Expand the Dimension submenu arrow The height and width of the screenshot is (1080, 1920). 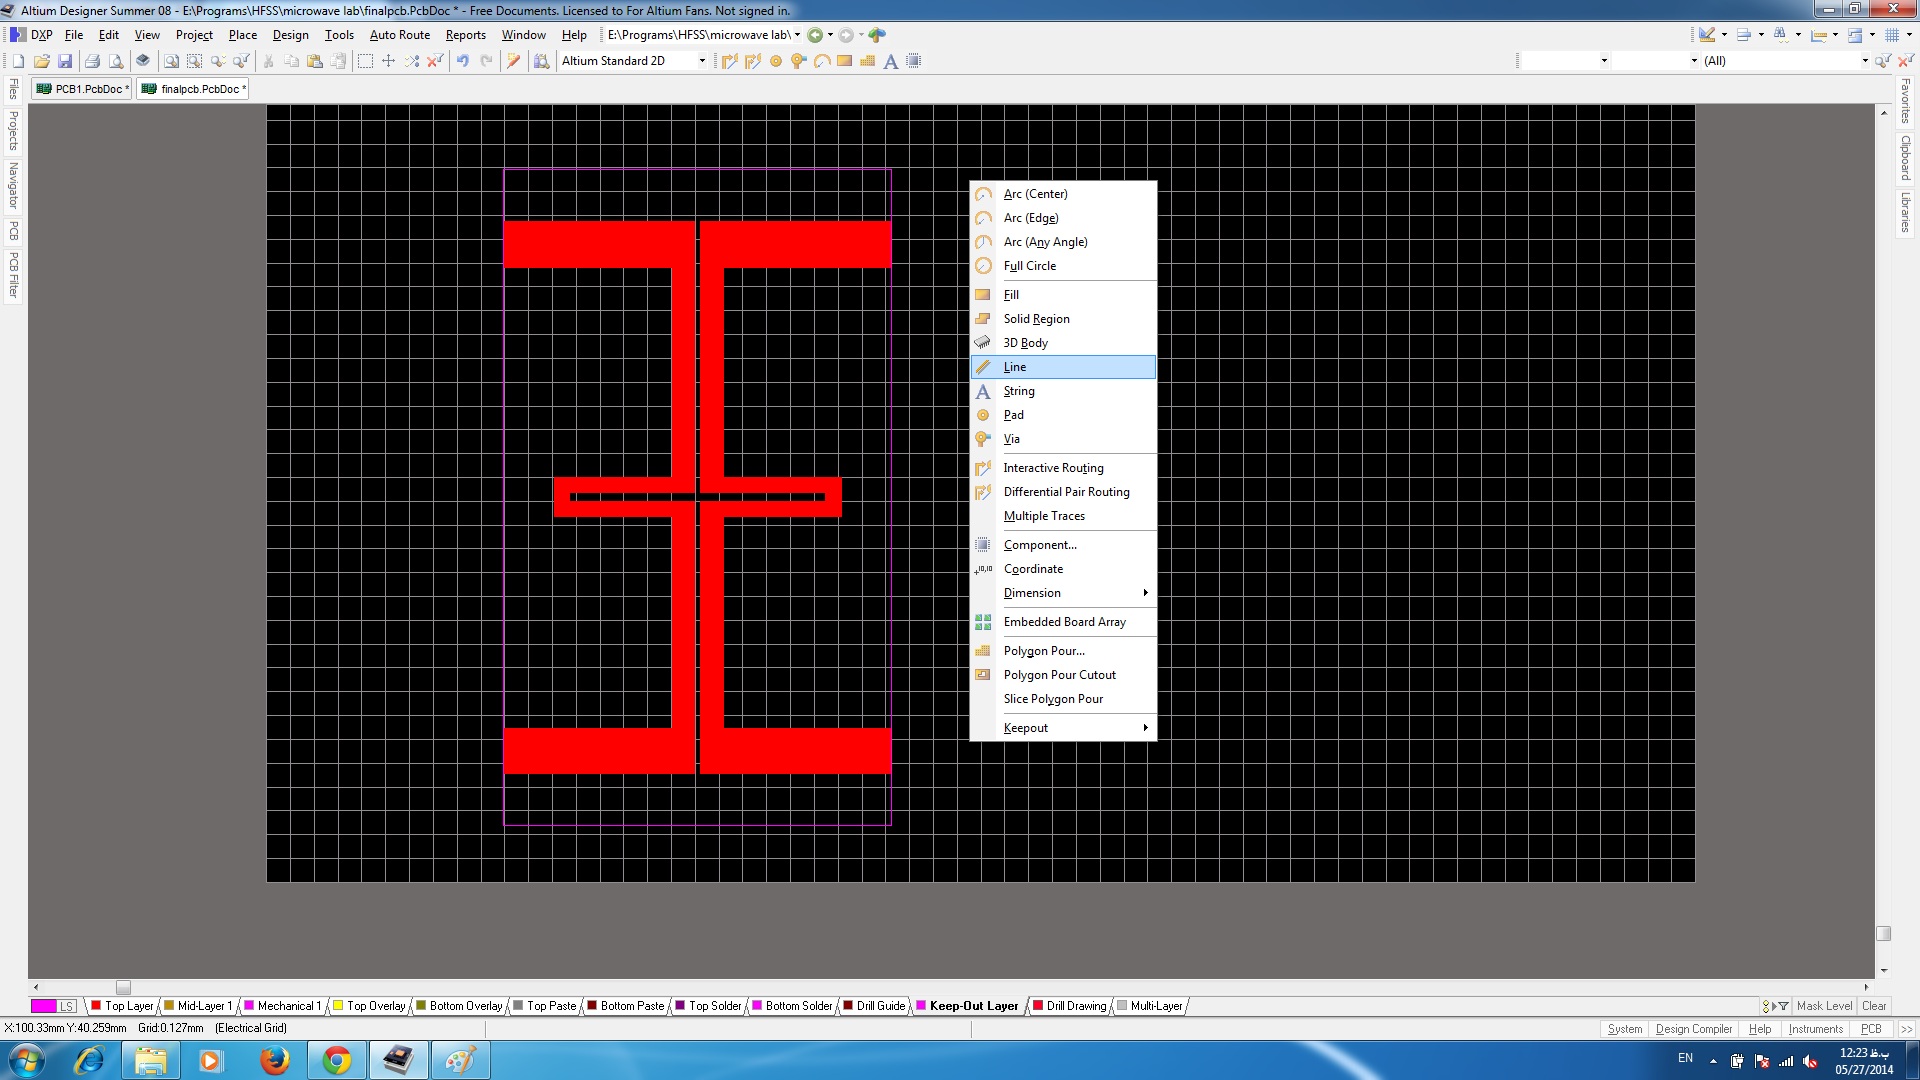pos(1145,593)
